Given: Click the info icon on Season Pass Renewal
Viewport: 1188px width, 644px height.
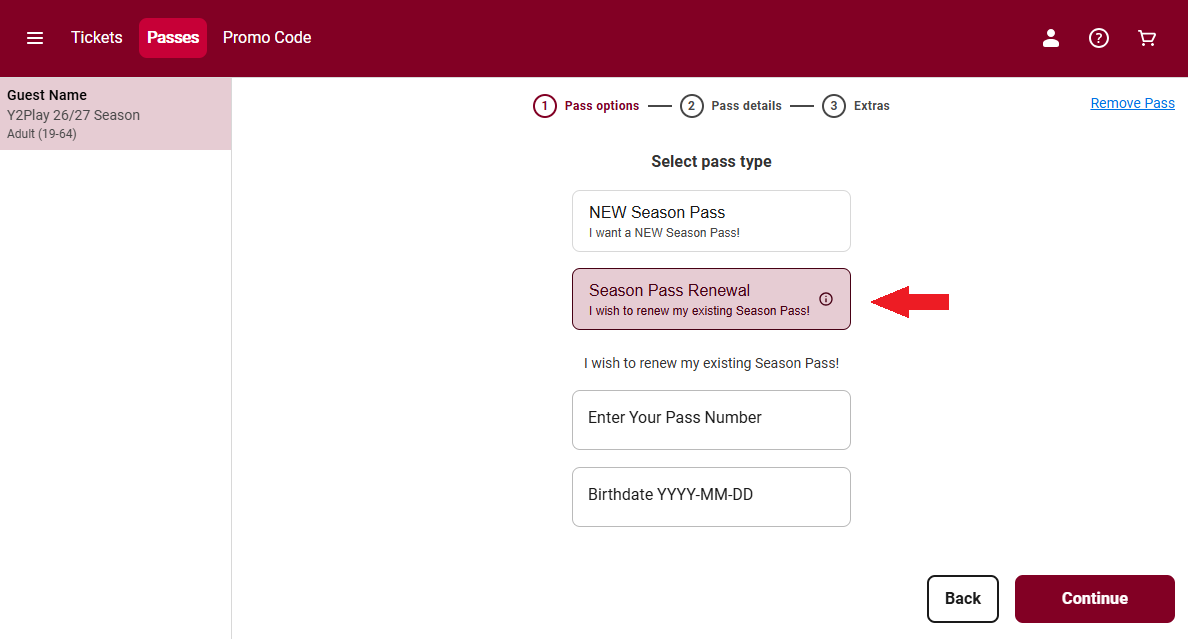Looking at the screenshot, I should pos(826,299).
